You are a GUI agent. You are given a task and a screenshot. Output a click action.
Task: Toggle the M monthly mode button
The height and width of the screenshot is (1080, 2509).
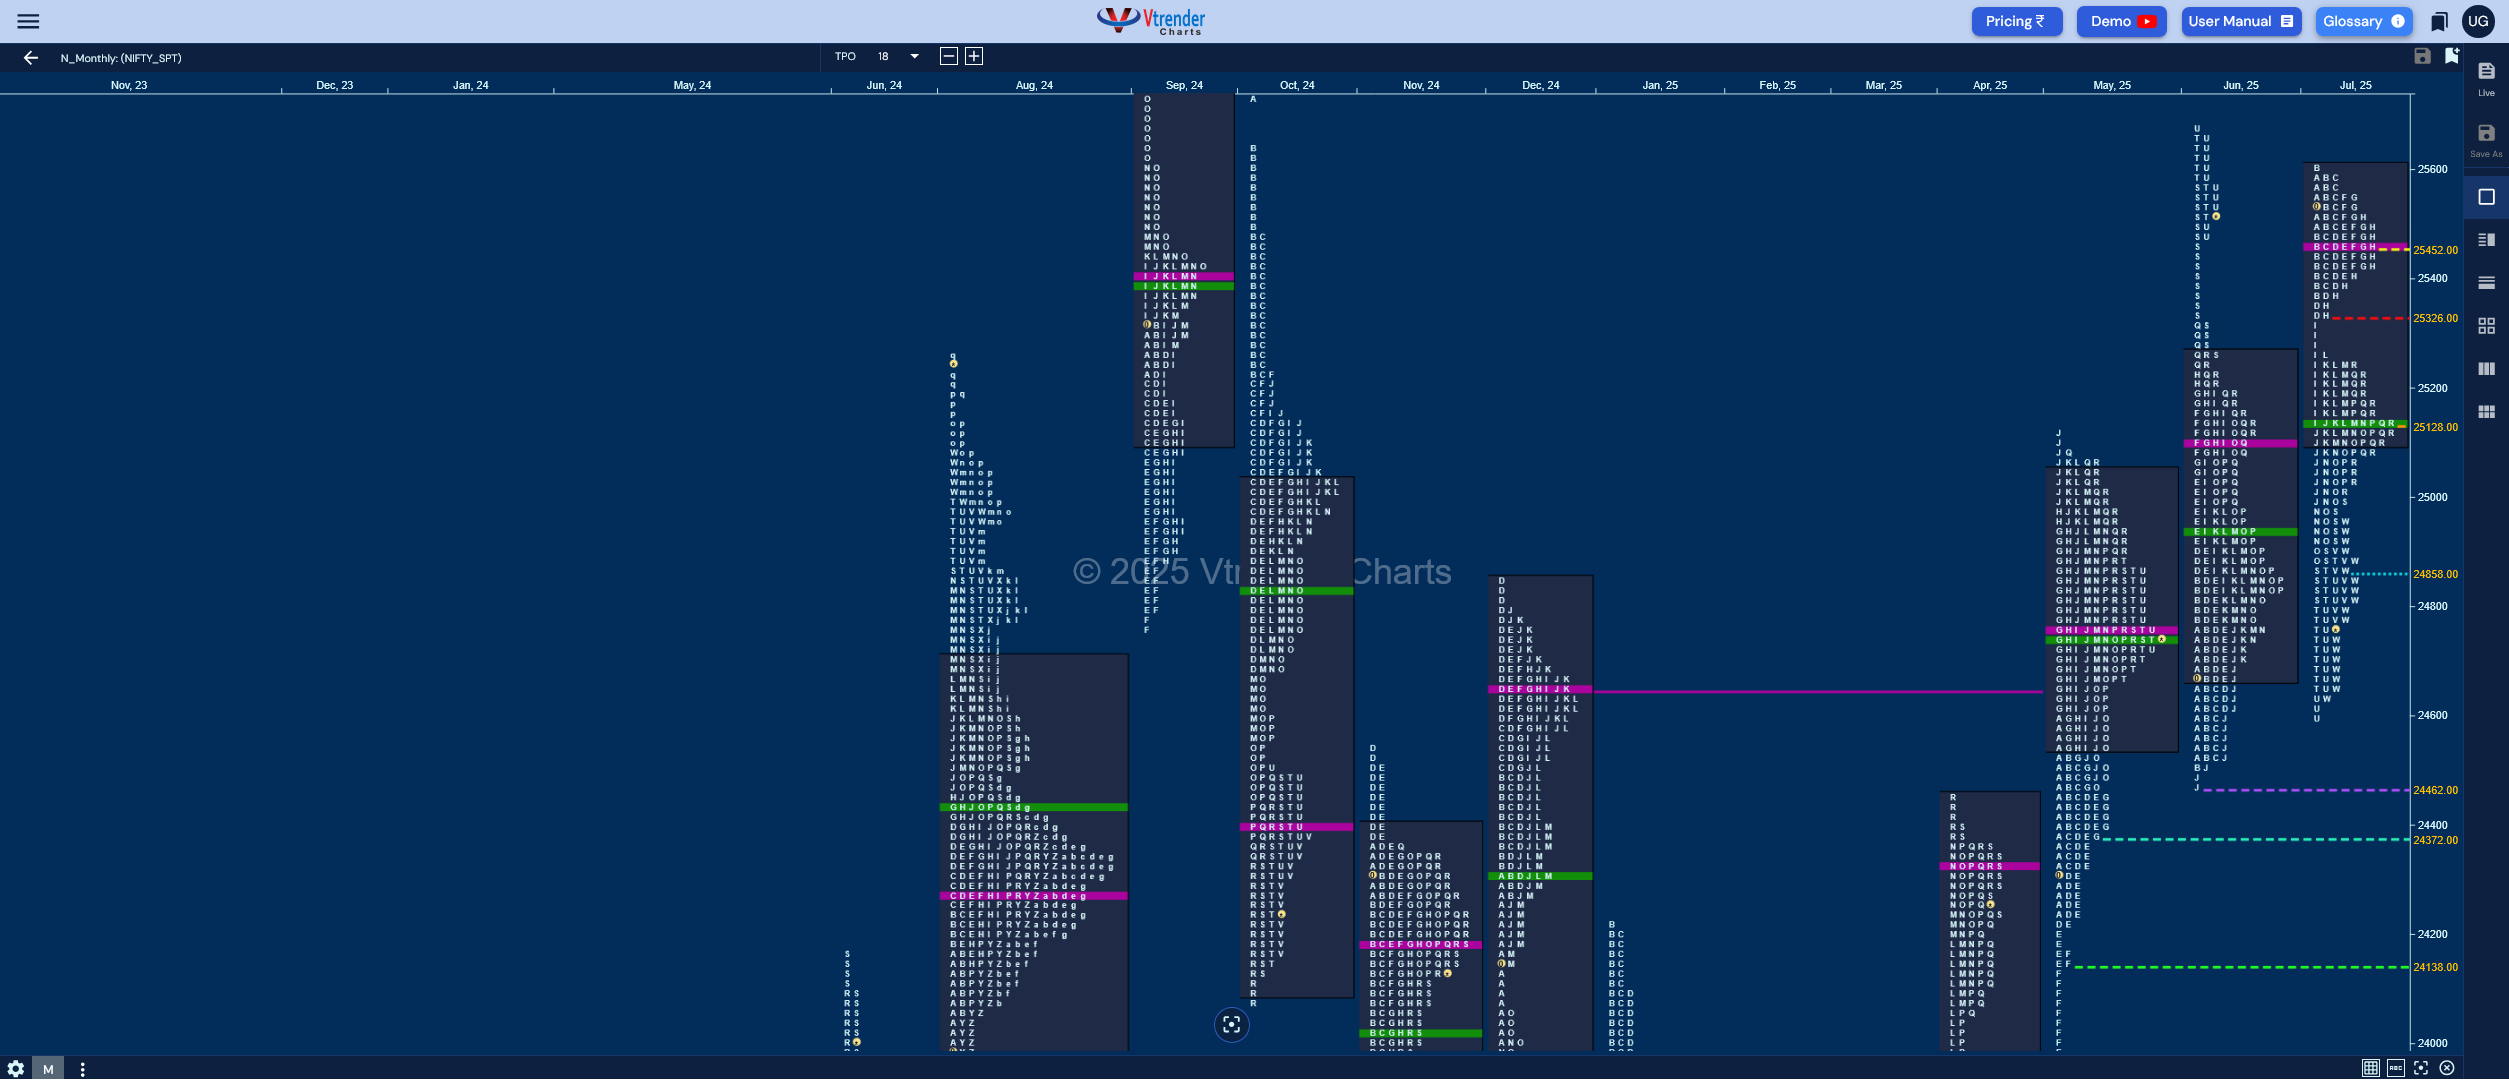pyautogui.click(x=48, y=1068)
